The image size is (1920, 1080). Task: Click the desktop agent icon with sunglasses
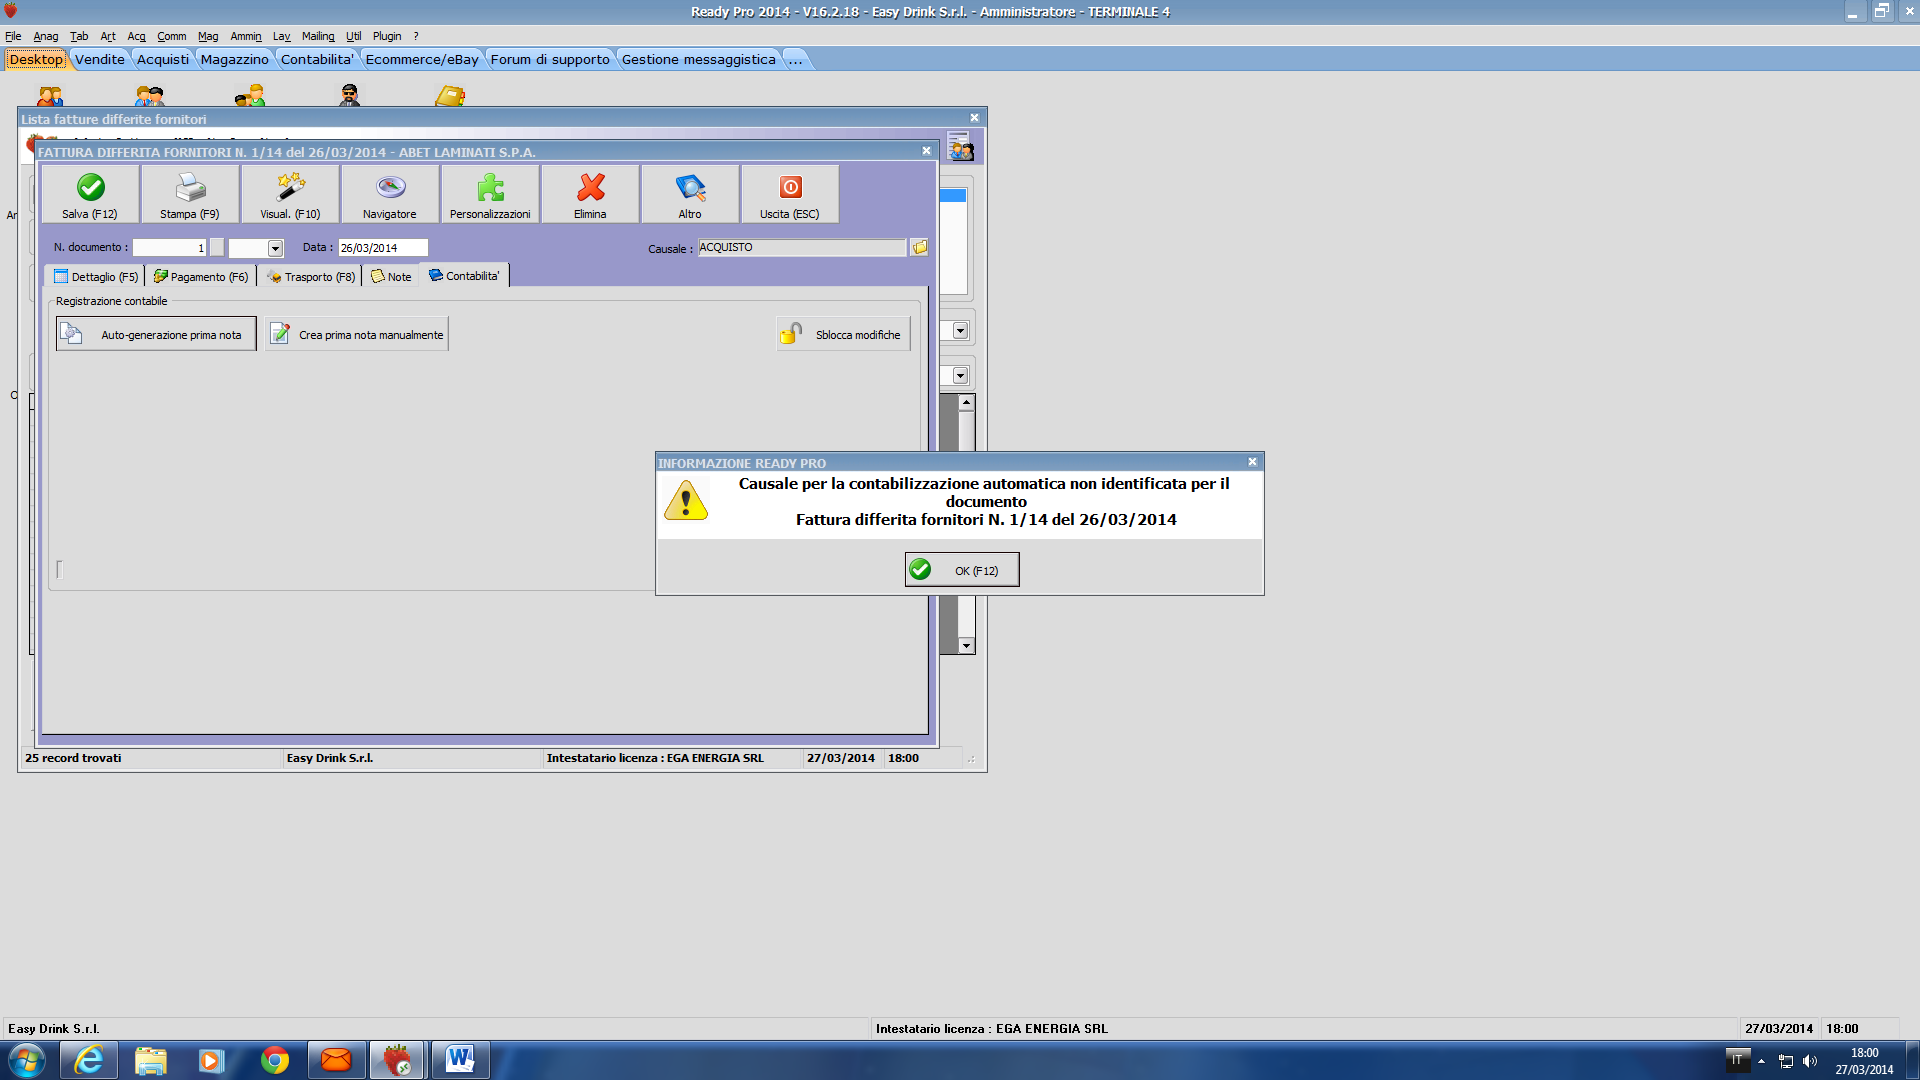[349, 96]
